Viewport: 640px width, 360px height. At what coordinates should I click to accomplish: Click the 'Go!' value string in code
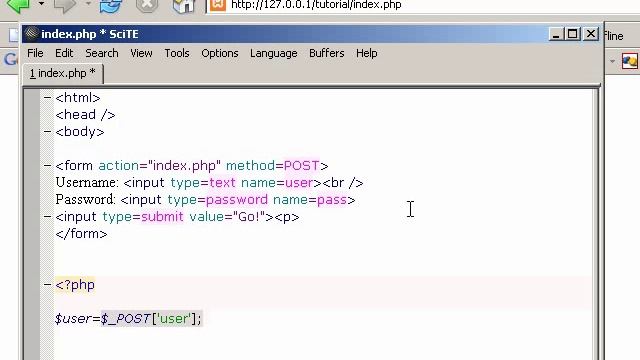pyautogui.click(x=249, y=217)
